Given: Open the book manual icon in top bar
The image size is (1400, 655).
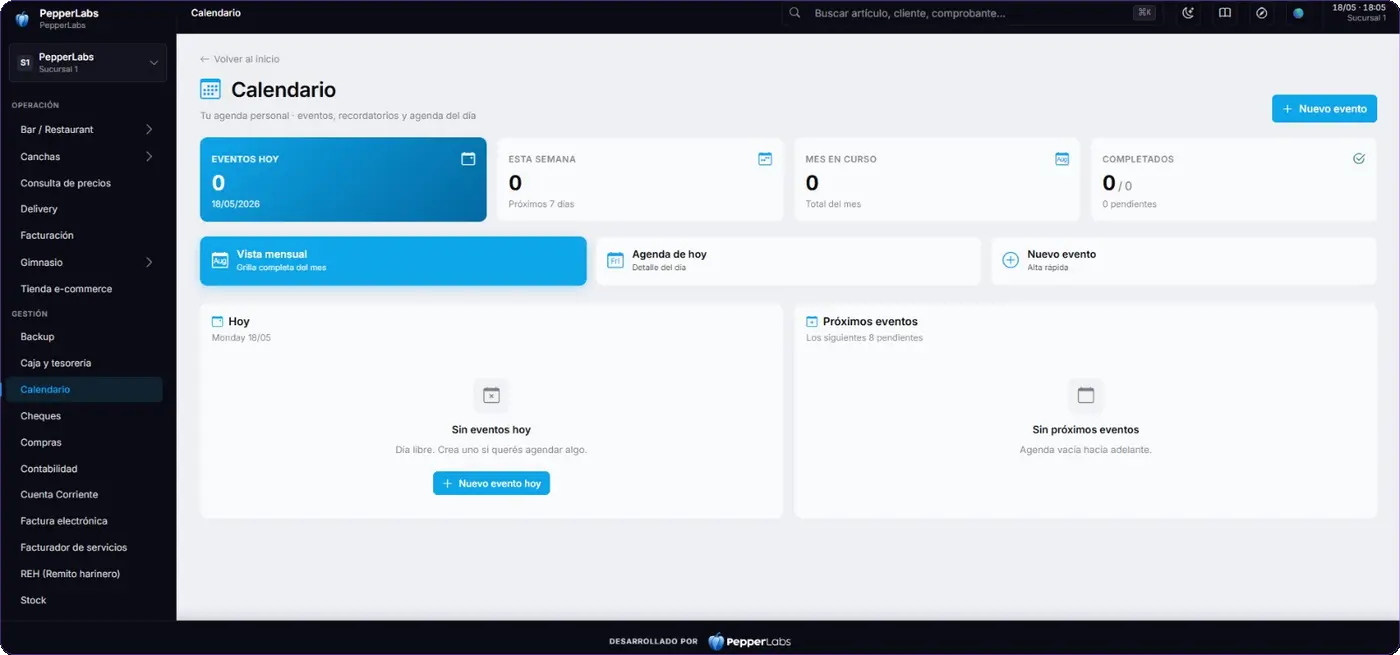Looking at the screenshot, I should 1224,13.
